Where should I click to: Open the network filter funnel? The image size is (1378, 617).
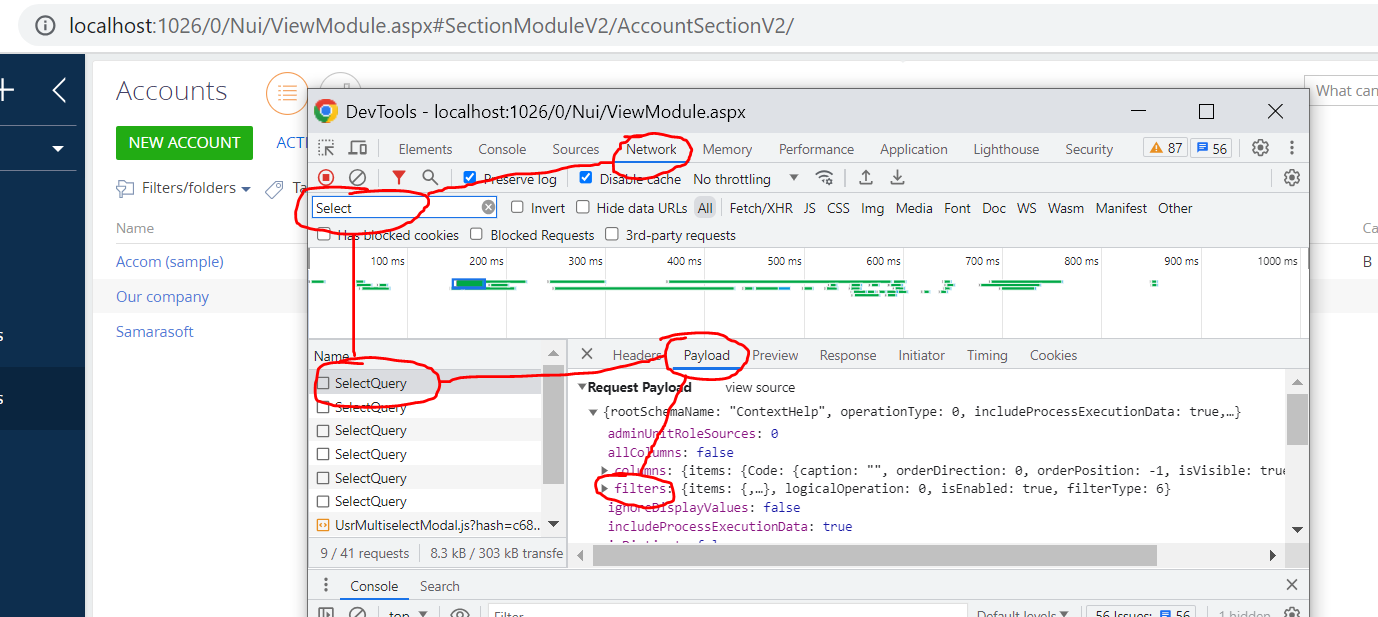click(398, 177)
